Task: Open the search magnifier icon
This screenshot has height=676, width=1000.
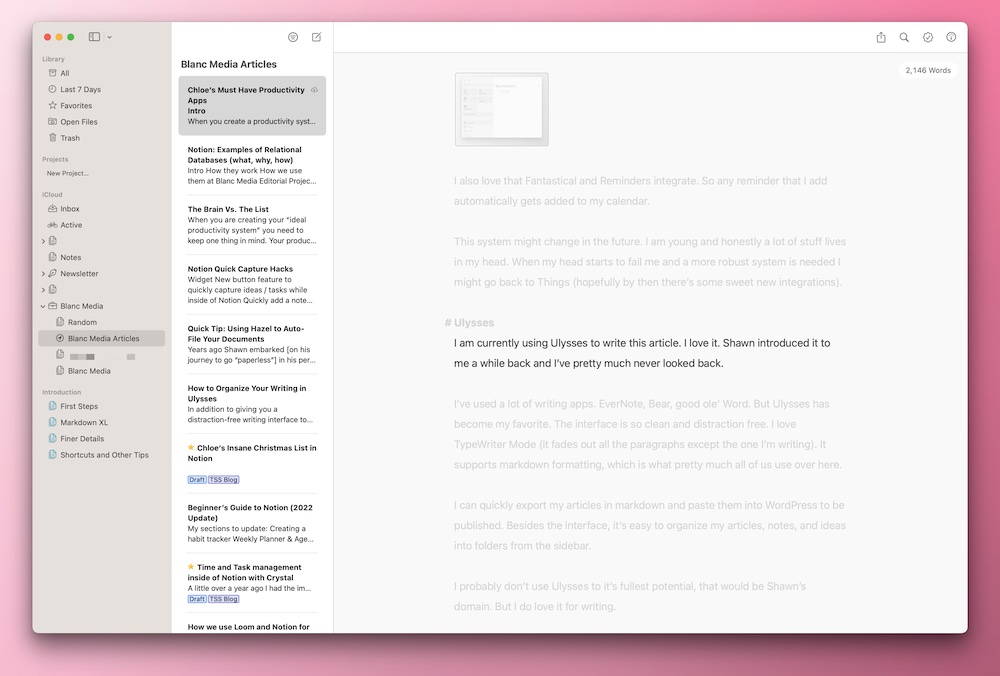Action: tap(904, 38)
